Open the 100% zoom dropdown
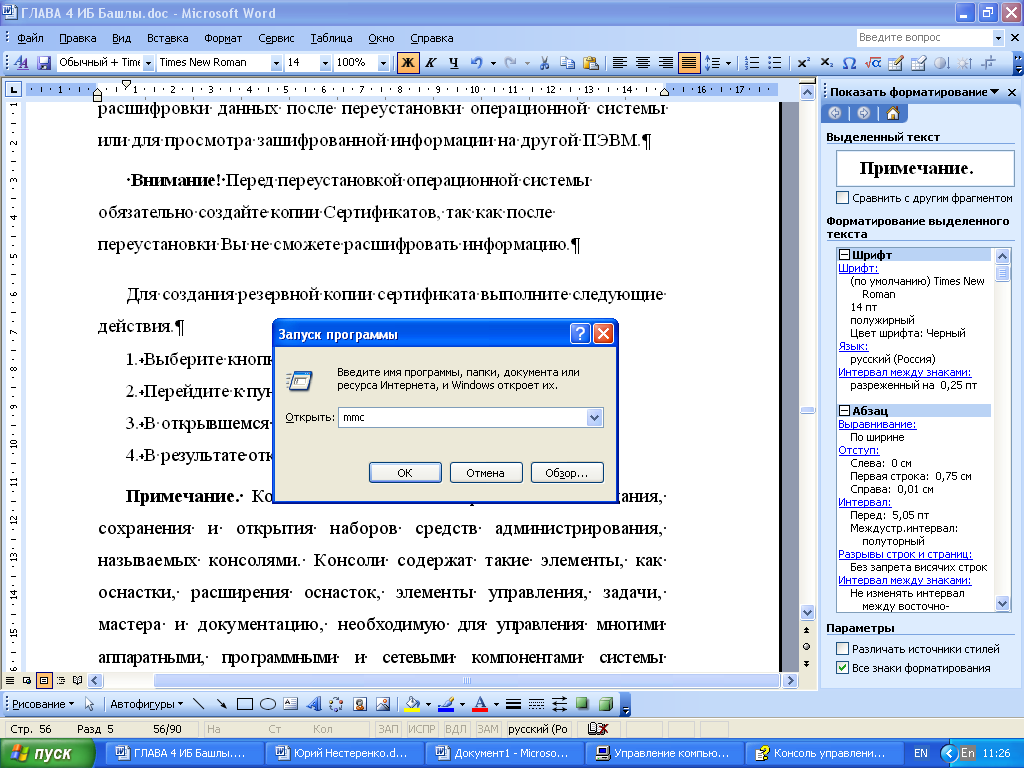The image size is (1024, 768). [383, 63]
